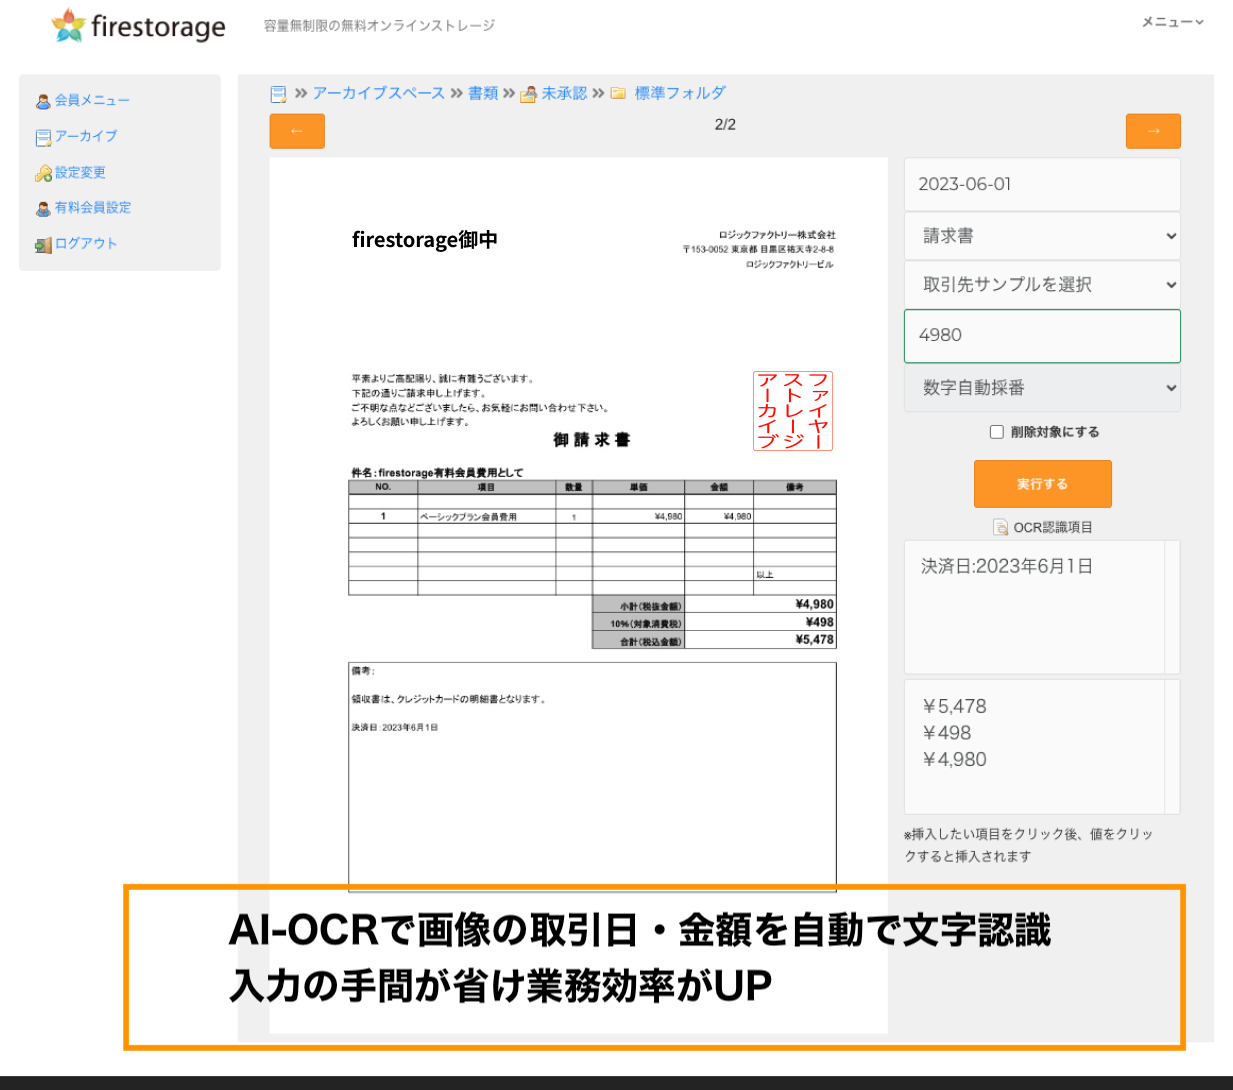Screen dimensions: 1233x1090
Task: Click the 設定変更 key icon
Action: tap(43, 173)
